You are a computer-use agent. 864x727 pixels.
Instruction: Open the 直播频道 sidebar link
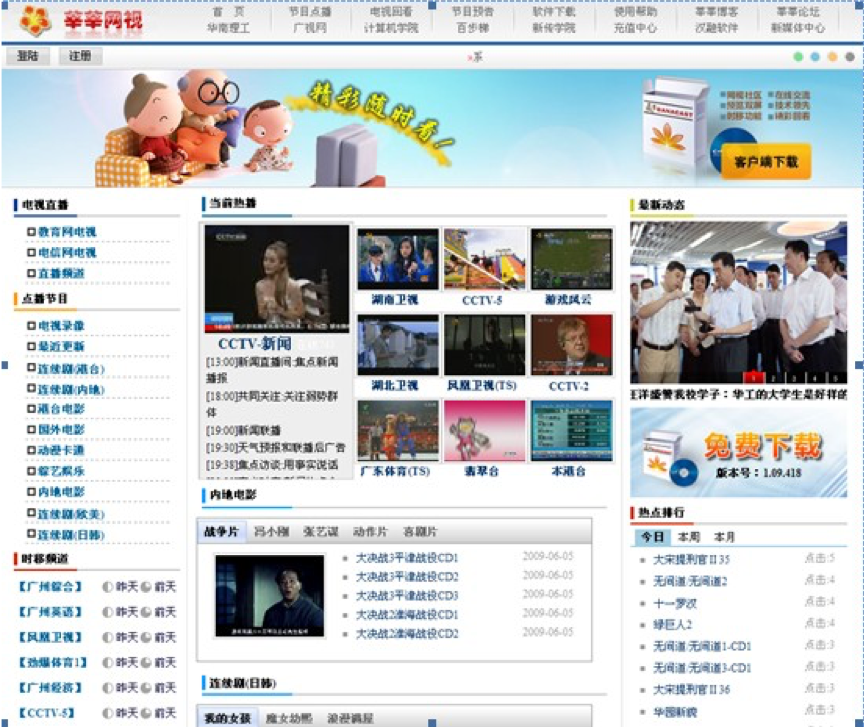[x=61, y=273]
